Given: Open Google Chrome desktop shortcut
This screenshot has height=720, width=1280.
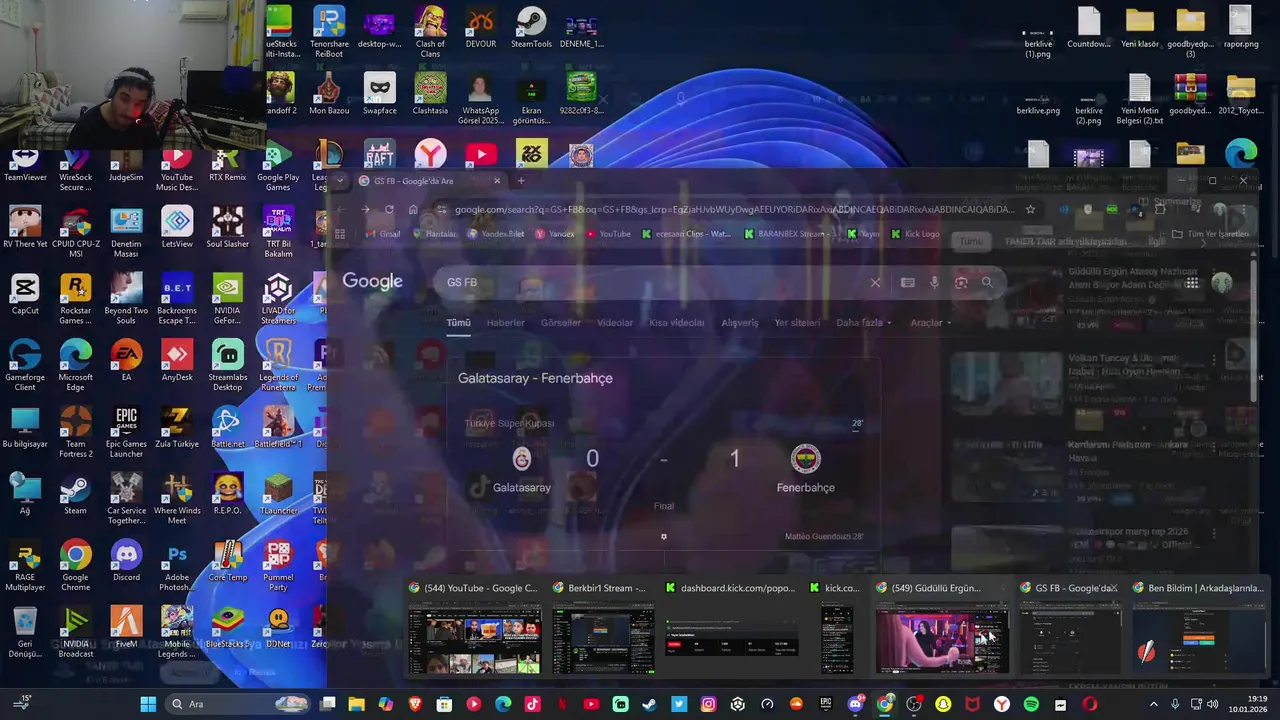Looking at the screenshot, I should coord(75,566).
